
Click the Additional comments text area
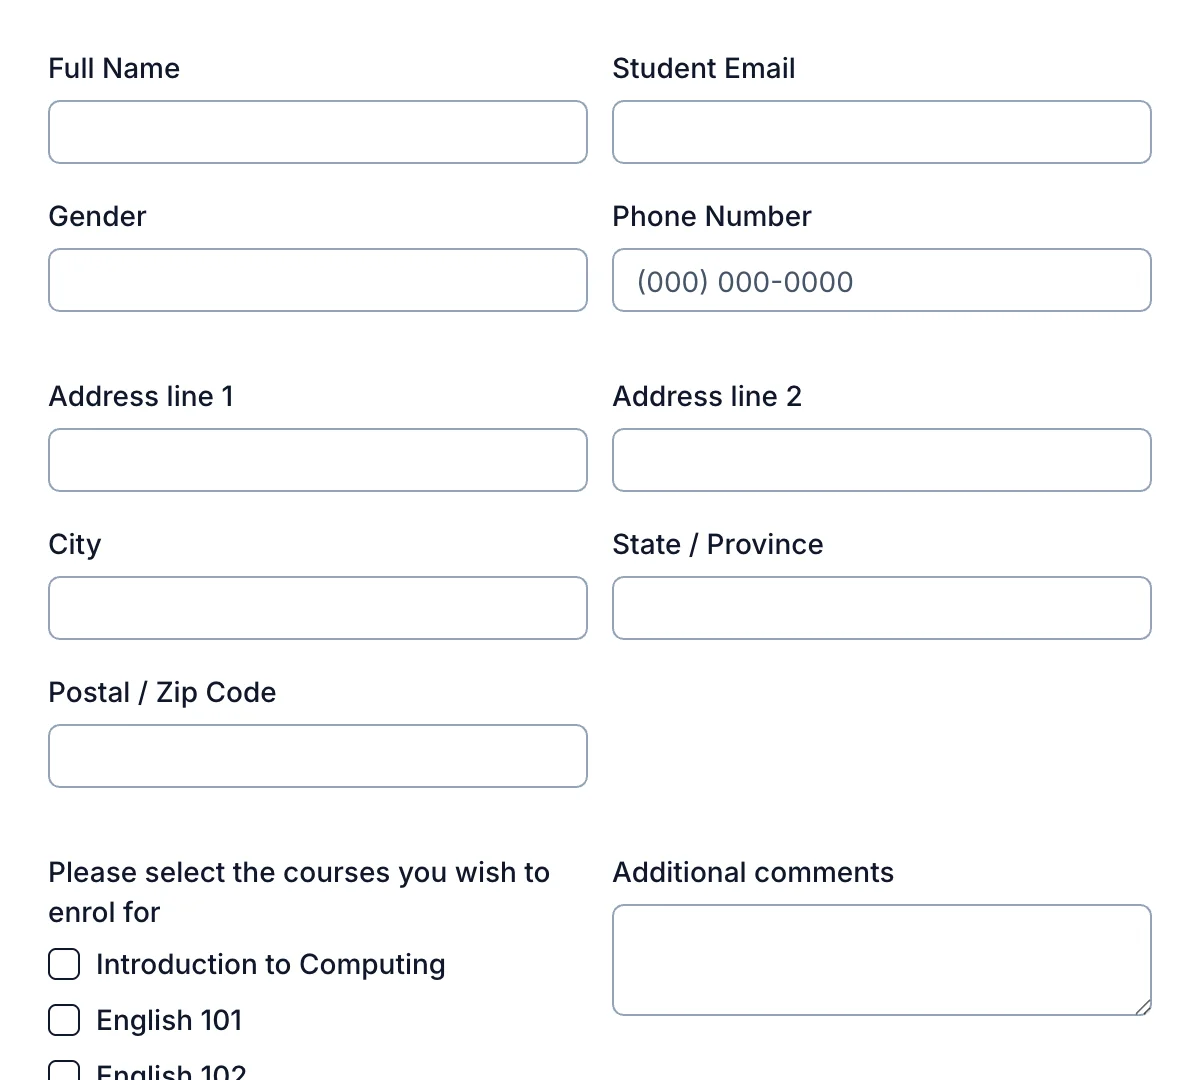click(x=881, y=958)
